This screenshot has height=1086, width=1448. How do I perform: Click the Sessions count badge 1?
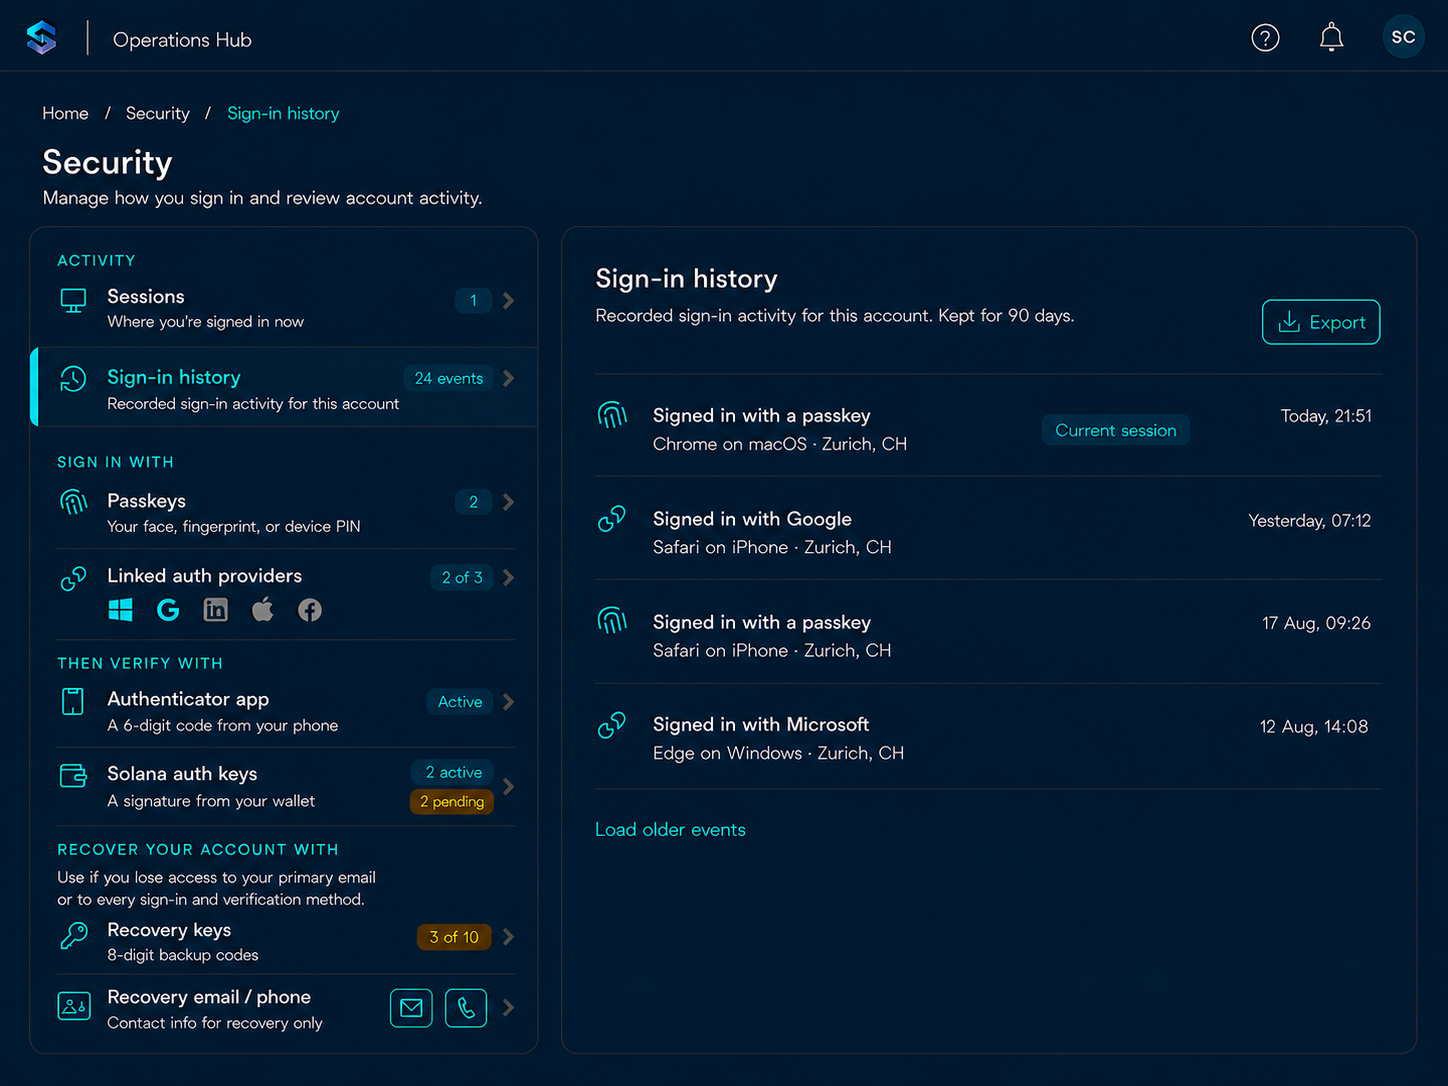[x=473, y=300]
